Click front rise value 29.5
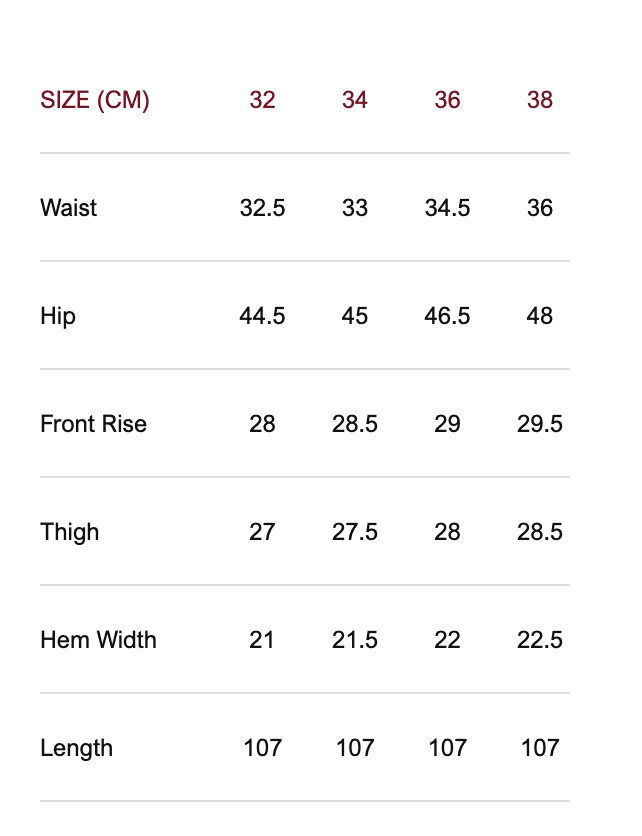This screenshot has width=642, height=836. pyautogui.click(x=540, y=424)
